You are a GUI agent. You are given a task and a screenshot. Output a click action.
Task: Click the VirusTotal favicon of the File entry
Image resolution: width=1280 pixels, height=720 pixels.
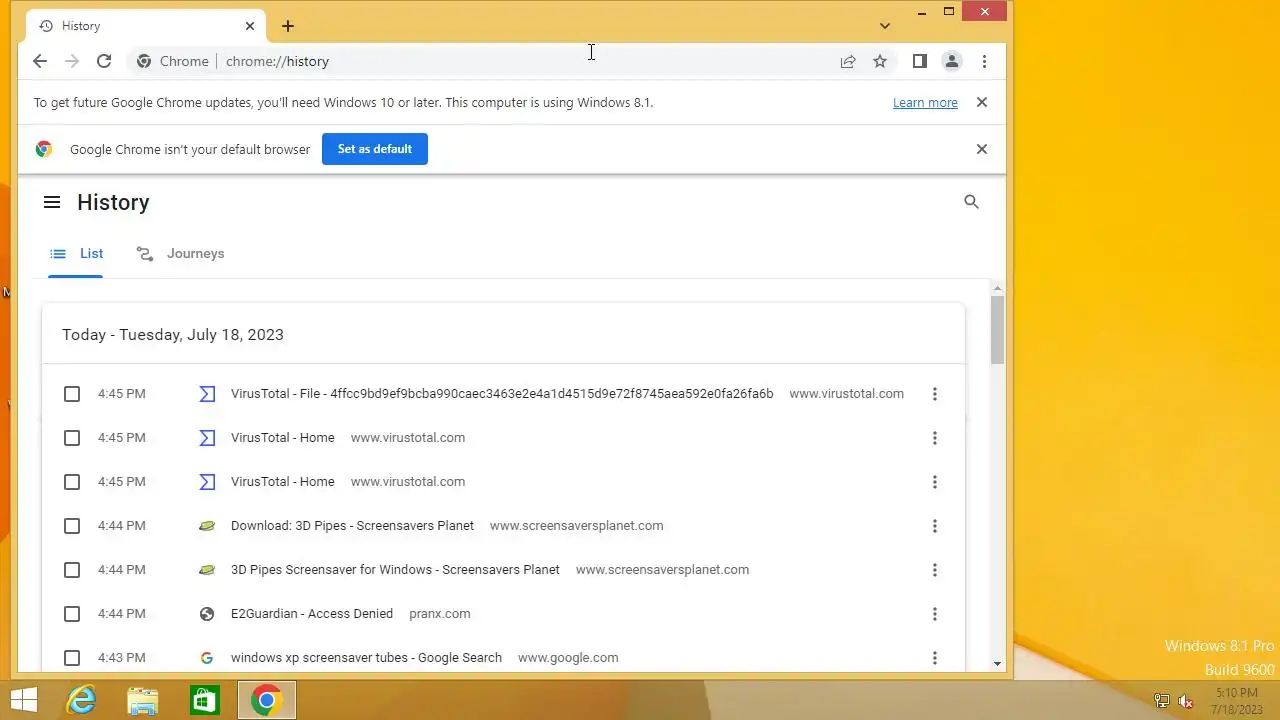207,394
